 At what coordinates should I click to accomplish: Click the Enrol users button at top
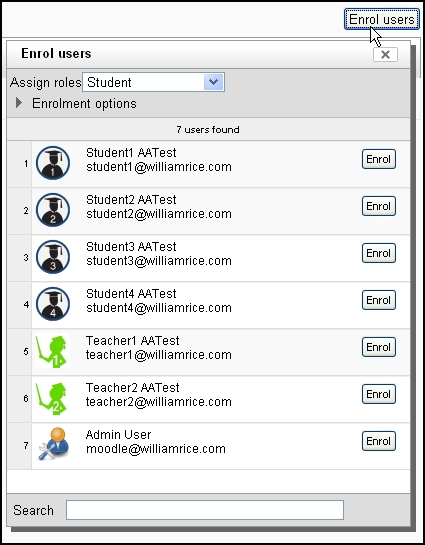[x=382, y=19]
